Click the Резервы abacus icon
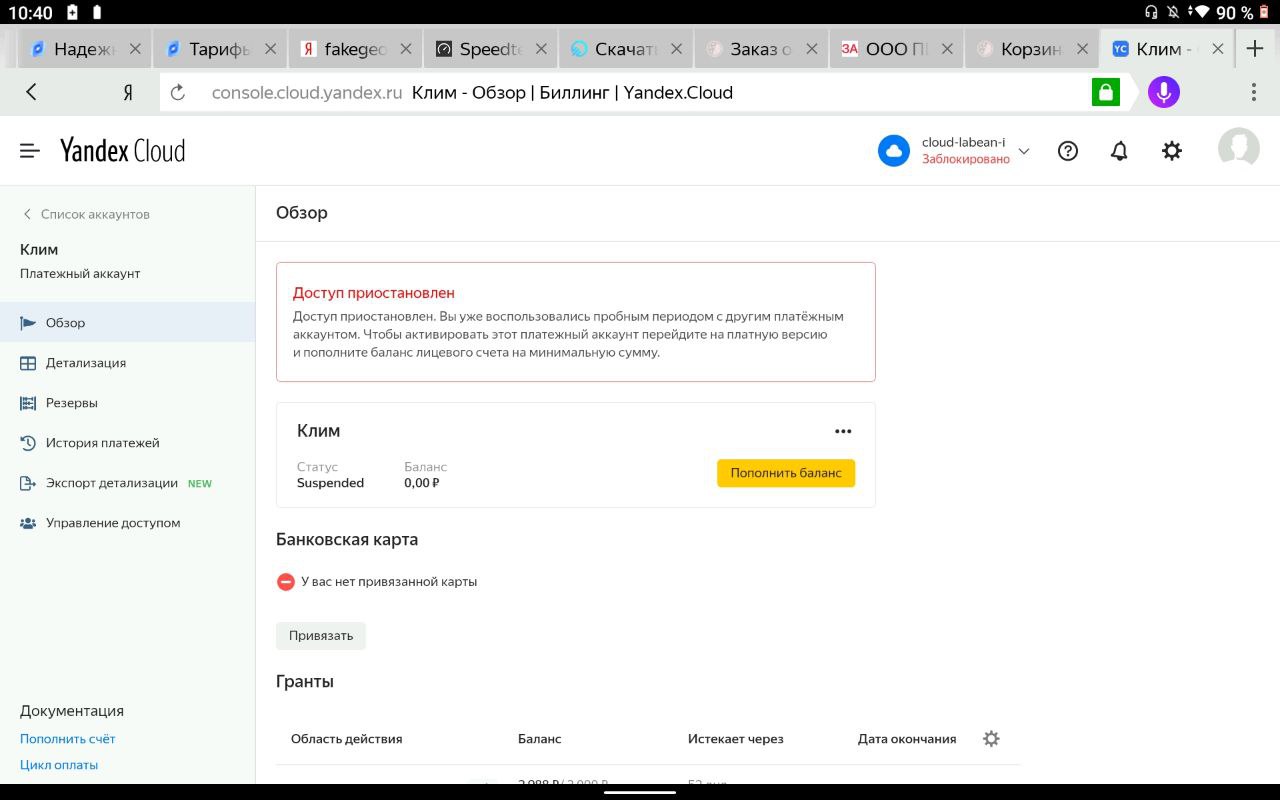Screen dimensions: 1280x800 [28, 403]
